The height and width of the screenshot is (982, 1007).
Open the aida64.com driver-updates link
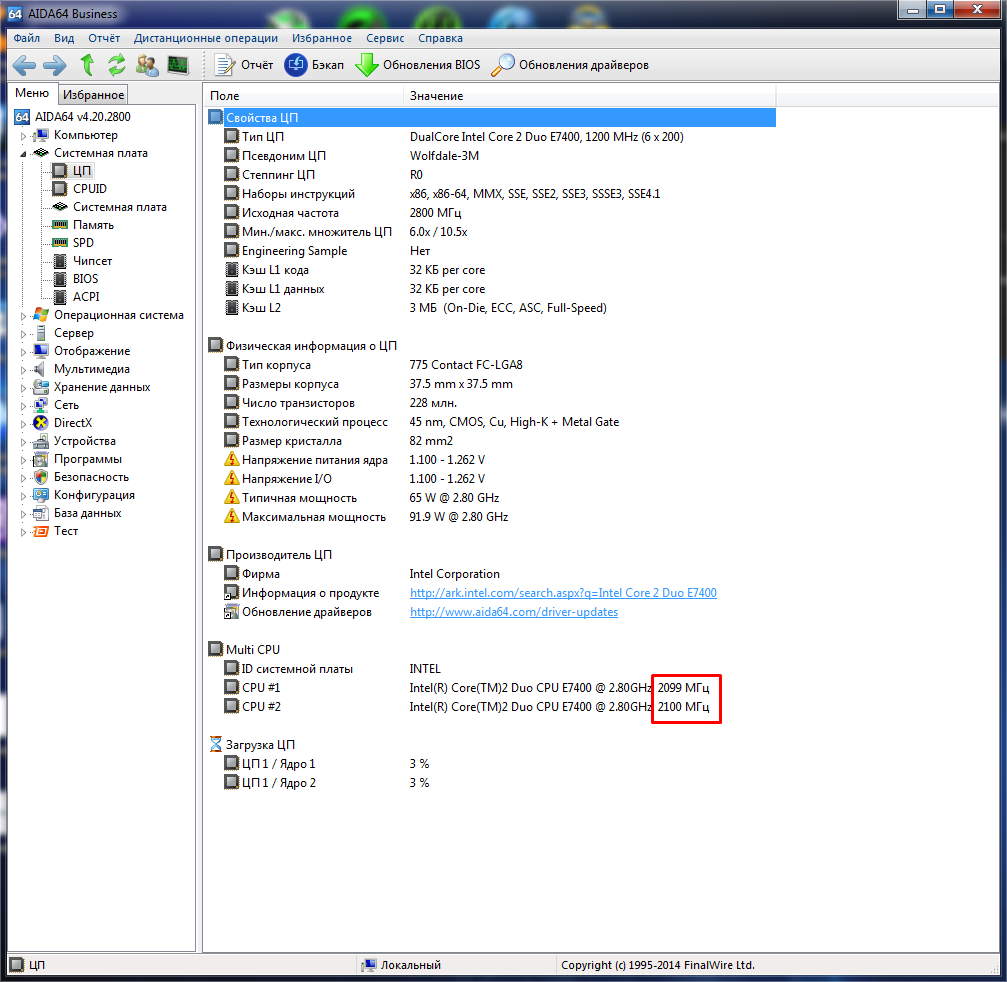(514, 612)
